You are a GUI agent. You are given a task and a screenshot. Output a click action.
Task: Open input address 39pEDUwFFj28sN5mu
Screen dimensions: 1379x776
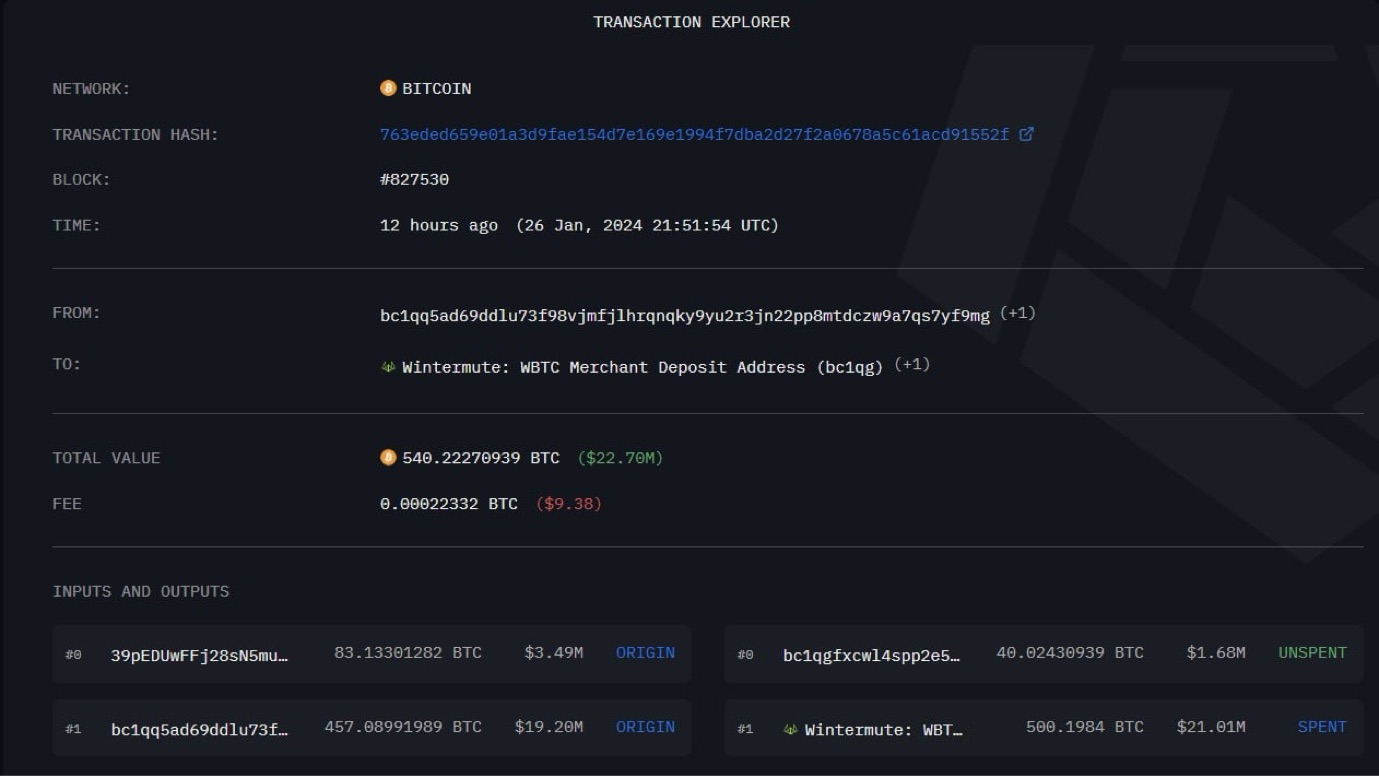pos(199,655)
